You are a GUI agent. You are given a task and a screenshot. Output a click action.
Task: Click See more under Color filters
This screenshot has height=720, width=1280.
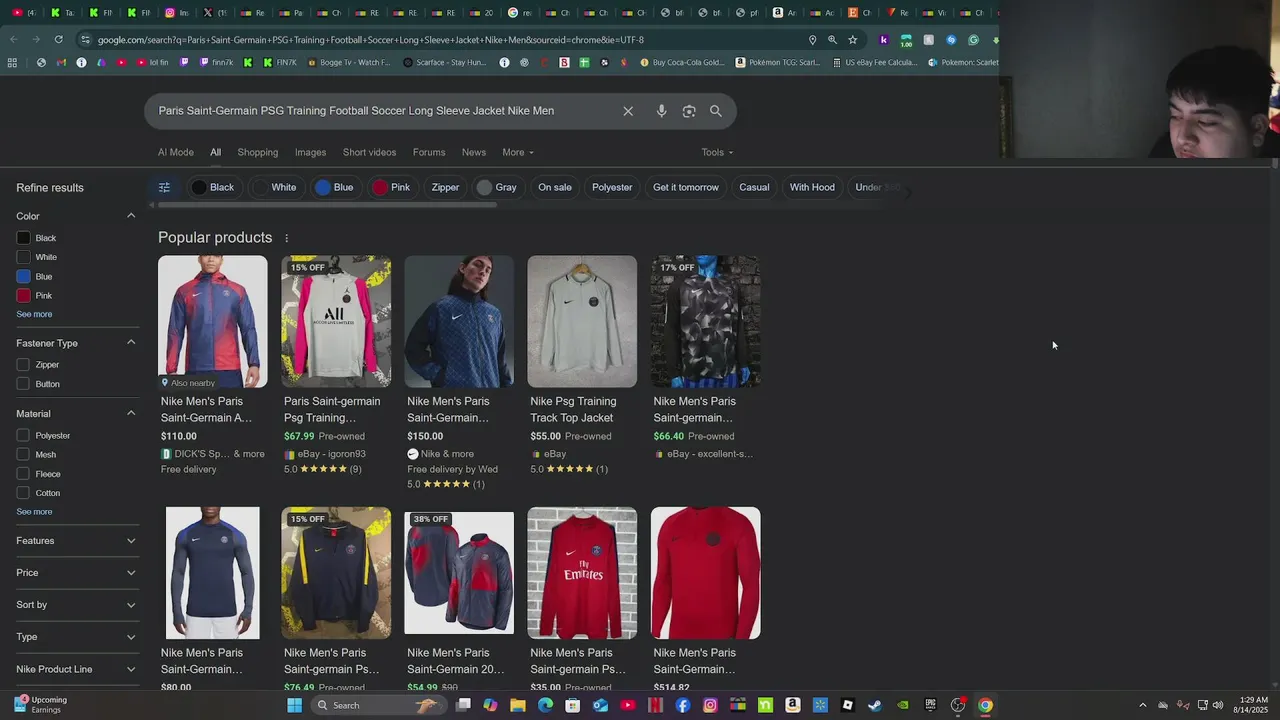(x=34, y=314)
